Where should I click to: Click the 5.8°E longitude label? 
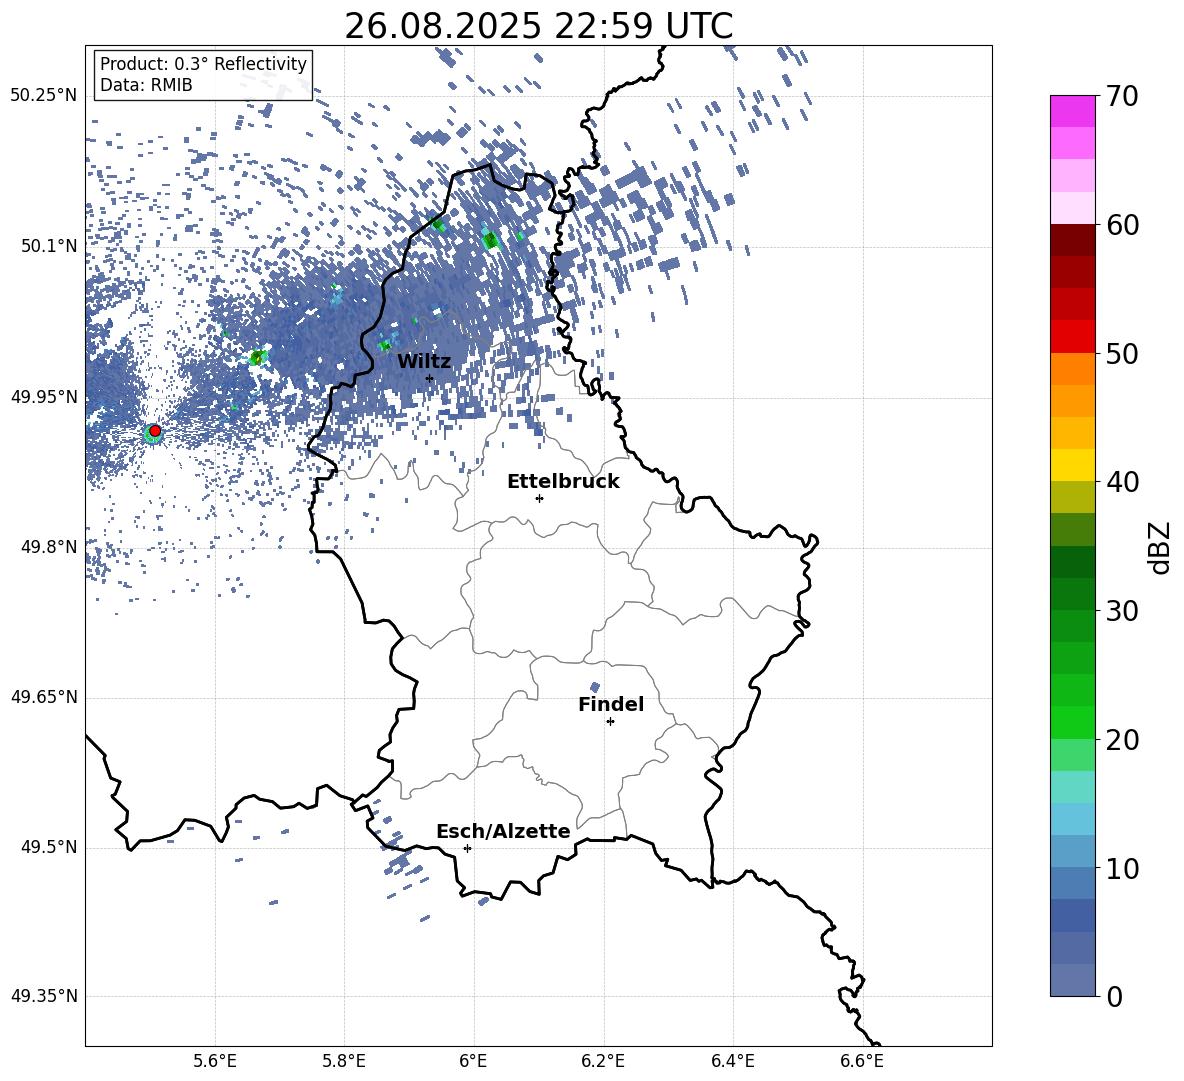pos(344,1062)
